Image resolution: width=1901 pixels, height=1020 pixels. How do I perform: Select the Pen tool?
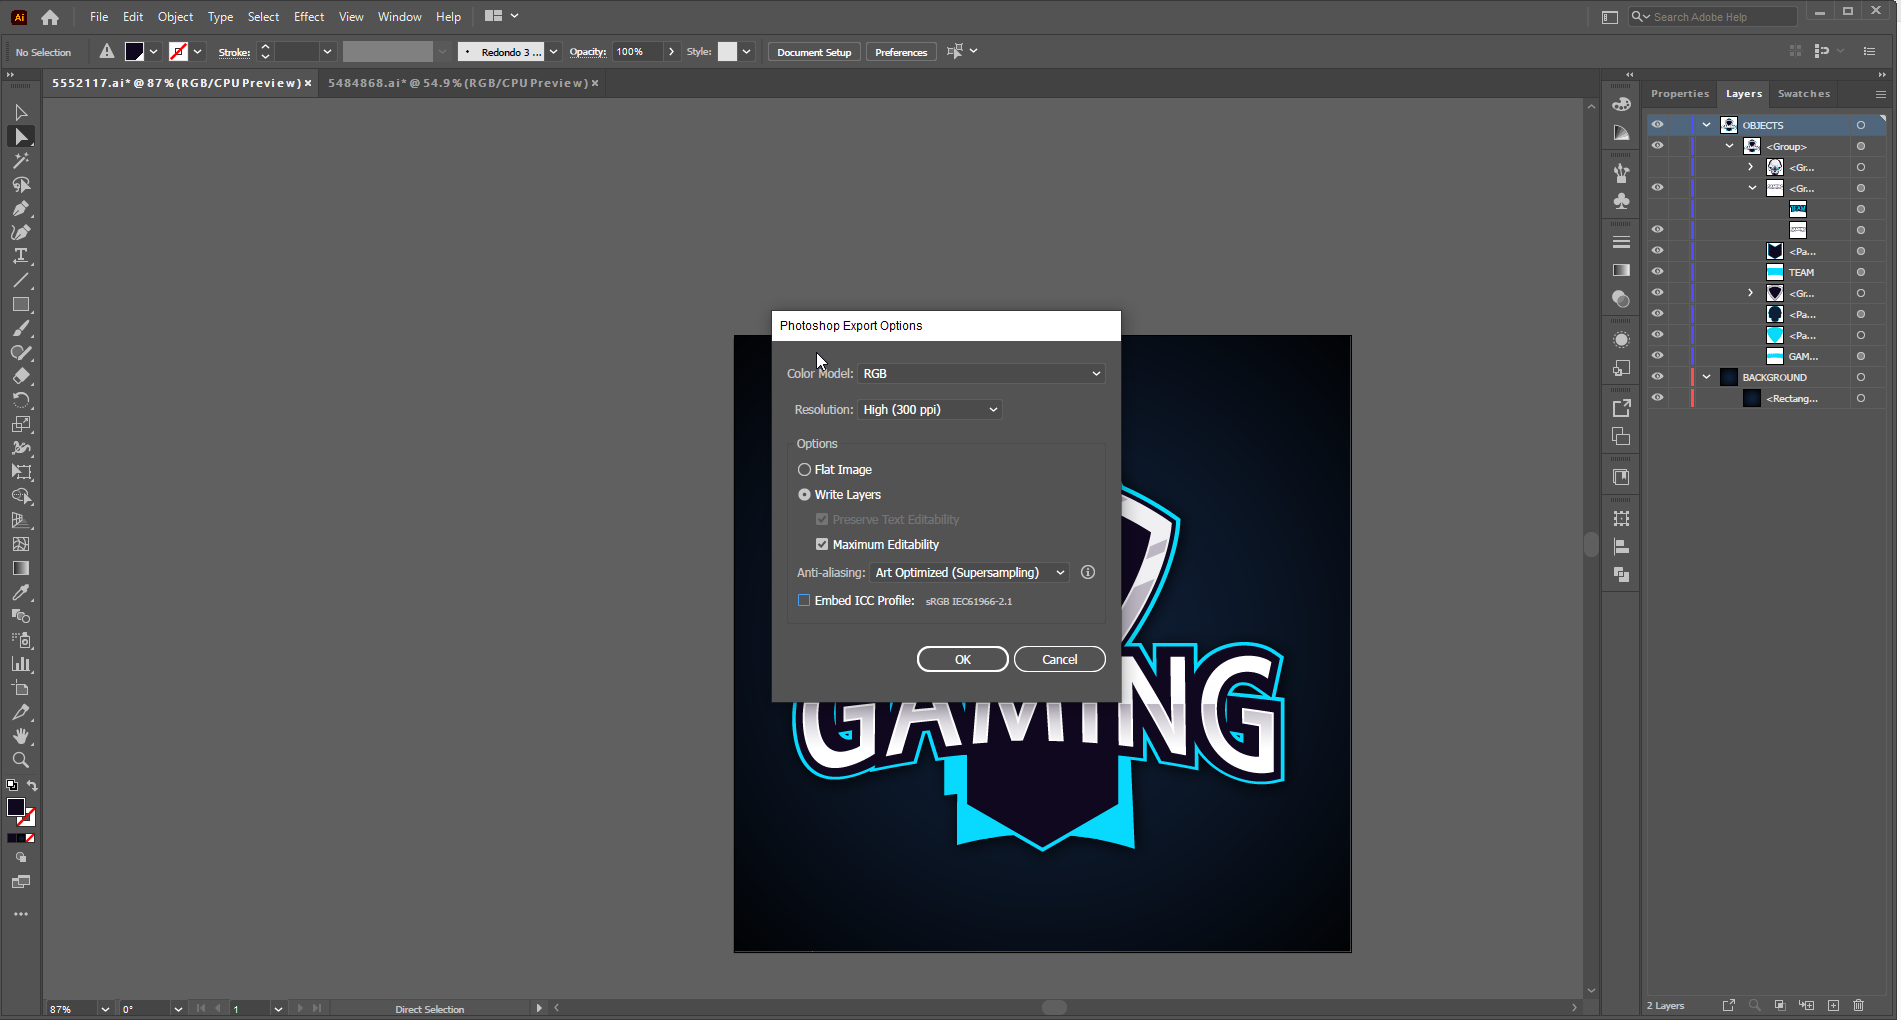21,209
